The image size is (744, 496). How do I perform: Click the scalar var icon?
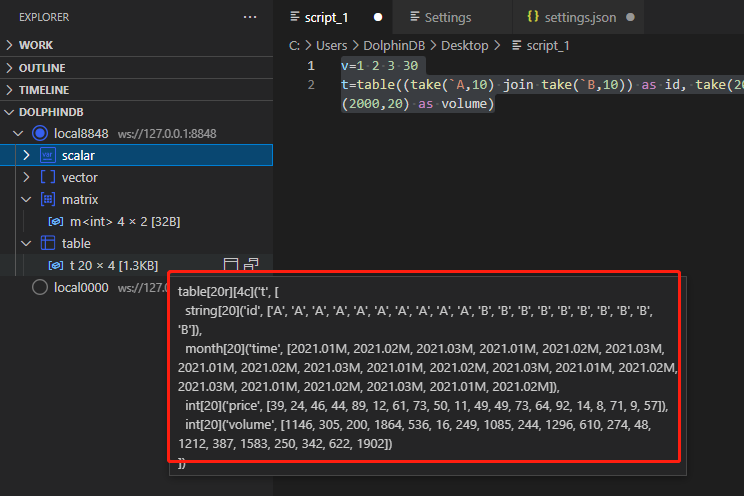point(48,155)
